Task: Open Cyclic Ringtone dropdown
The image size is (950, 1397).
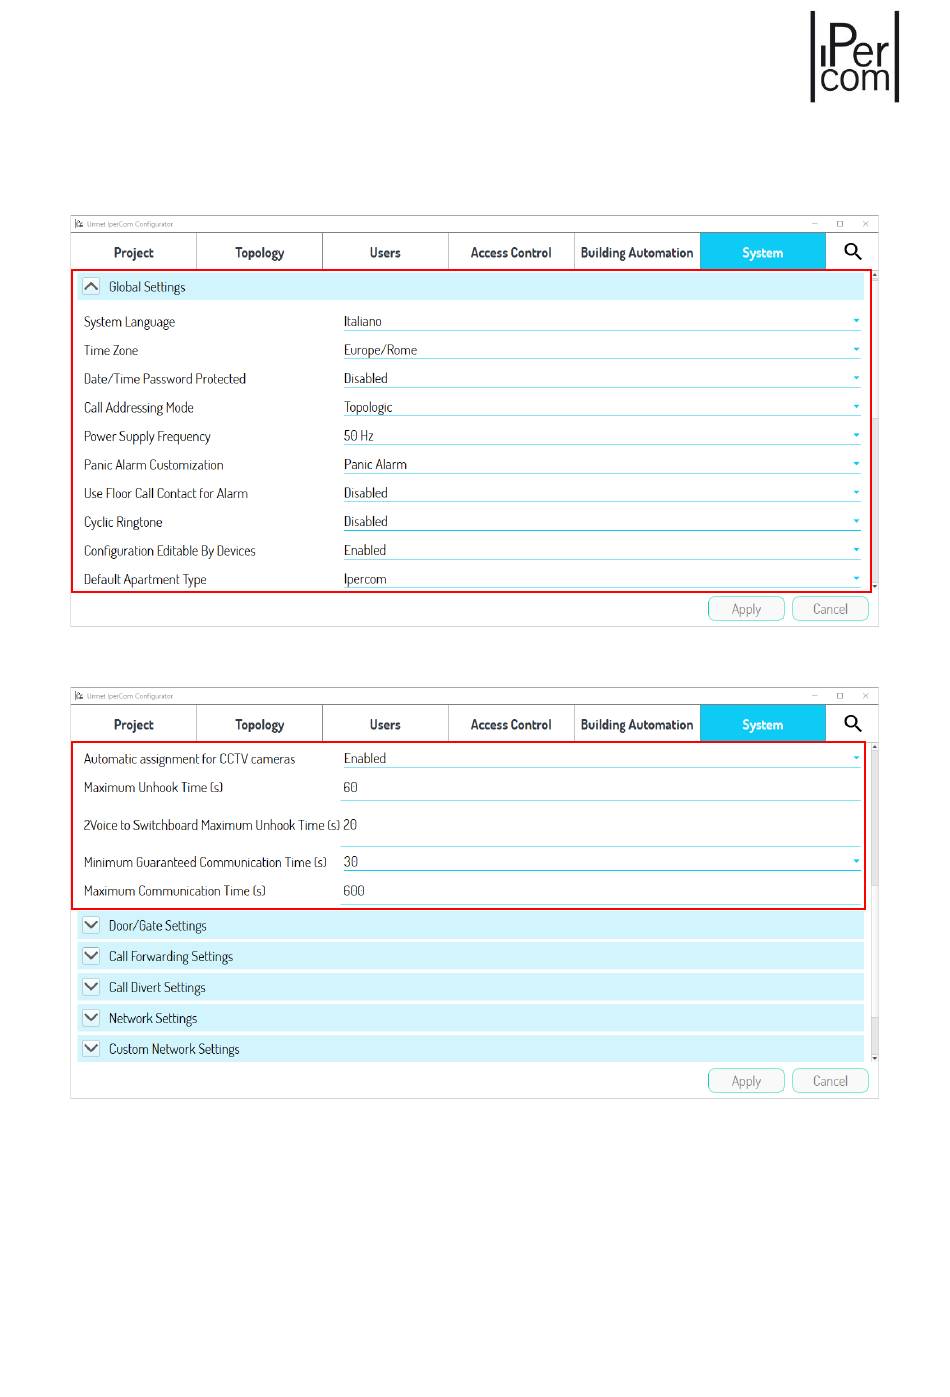Action: [x=601, y=522]
